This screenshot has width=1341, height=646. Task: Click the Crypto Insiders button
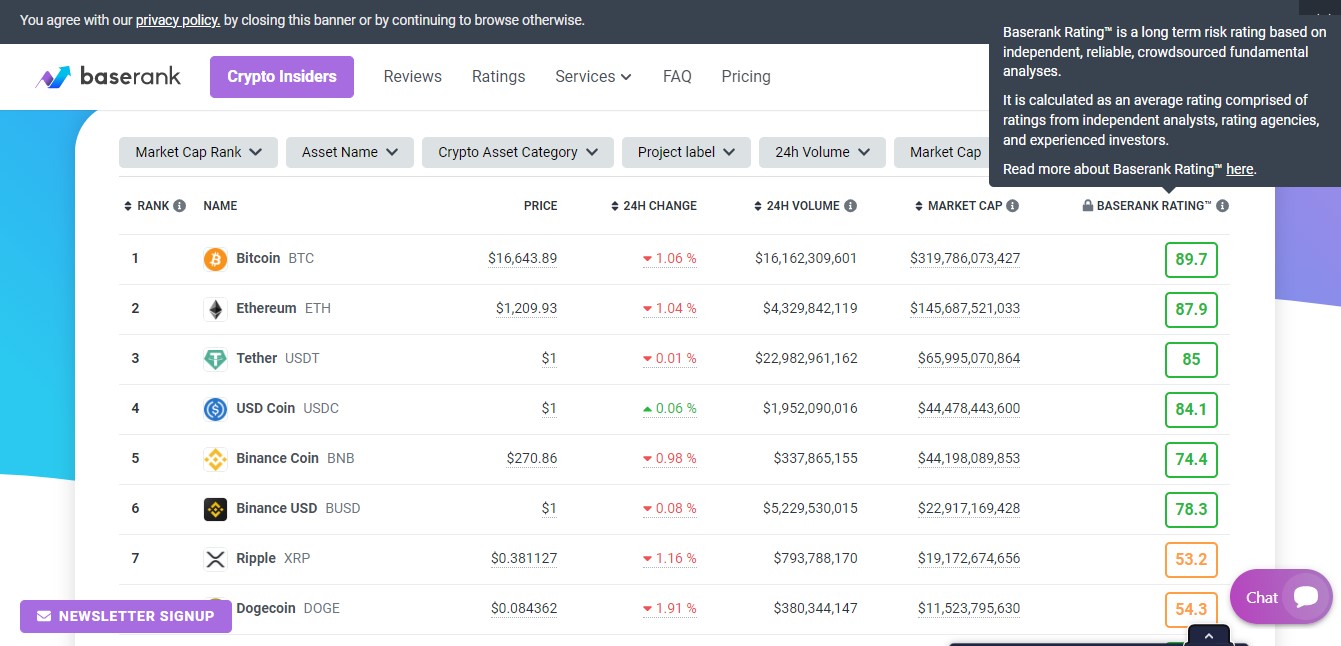(x=282, y=77)
